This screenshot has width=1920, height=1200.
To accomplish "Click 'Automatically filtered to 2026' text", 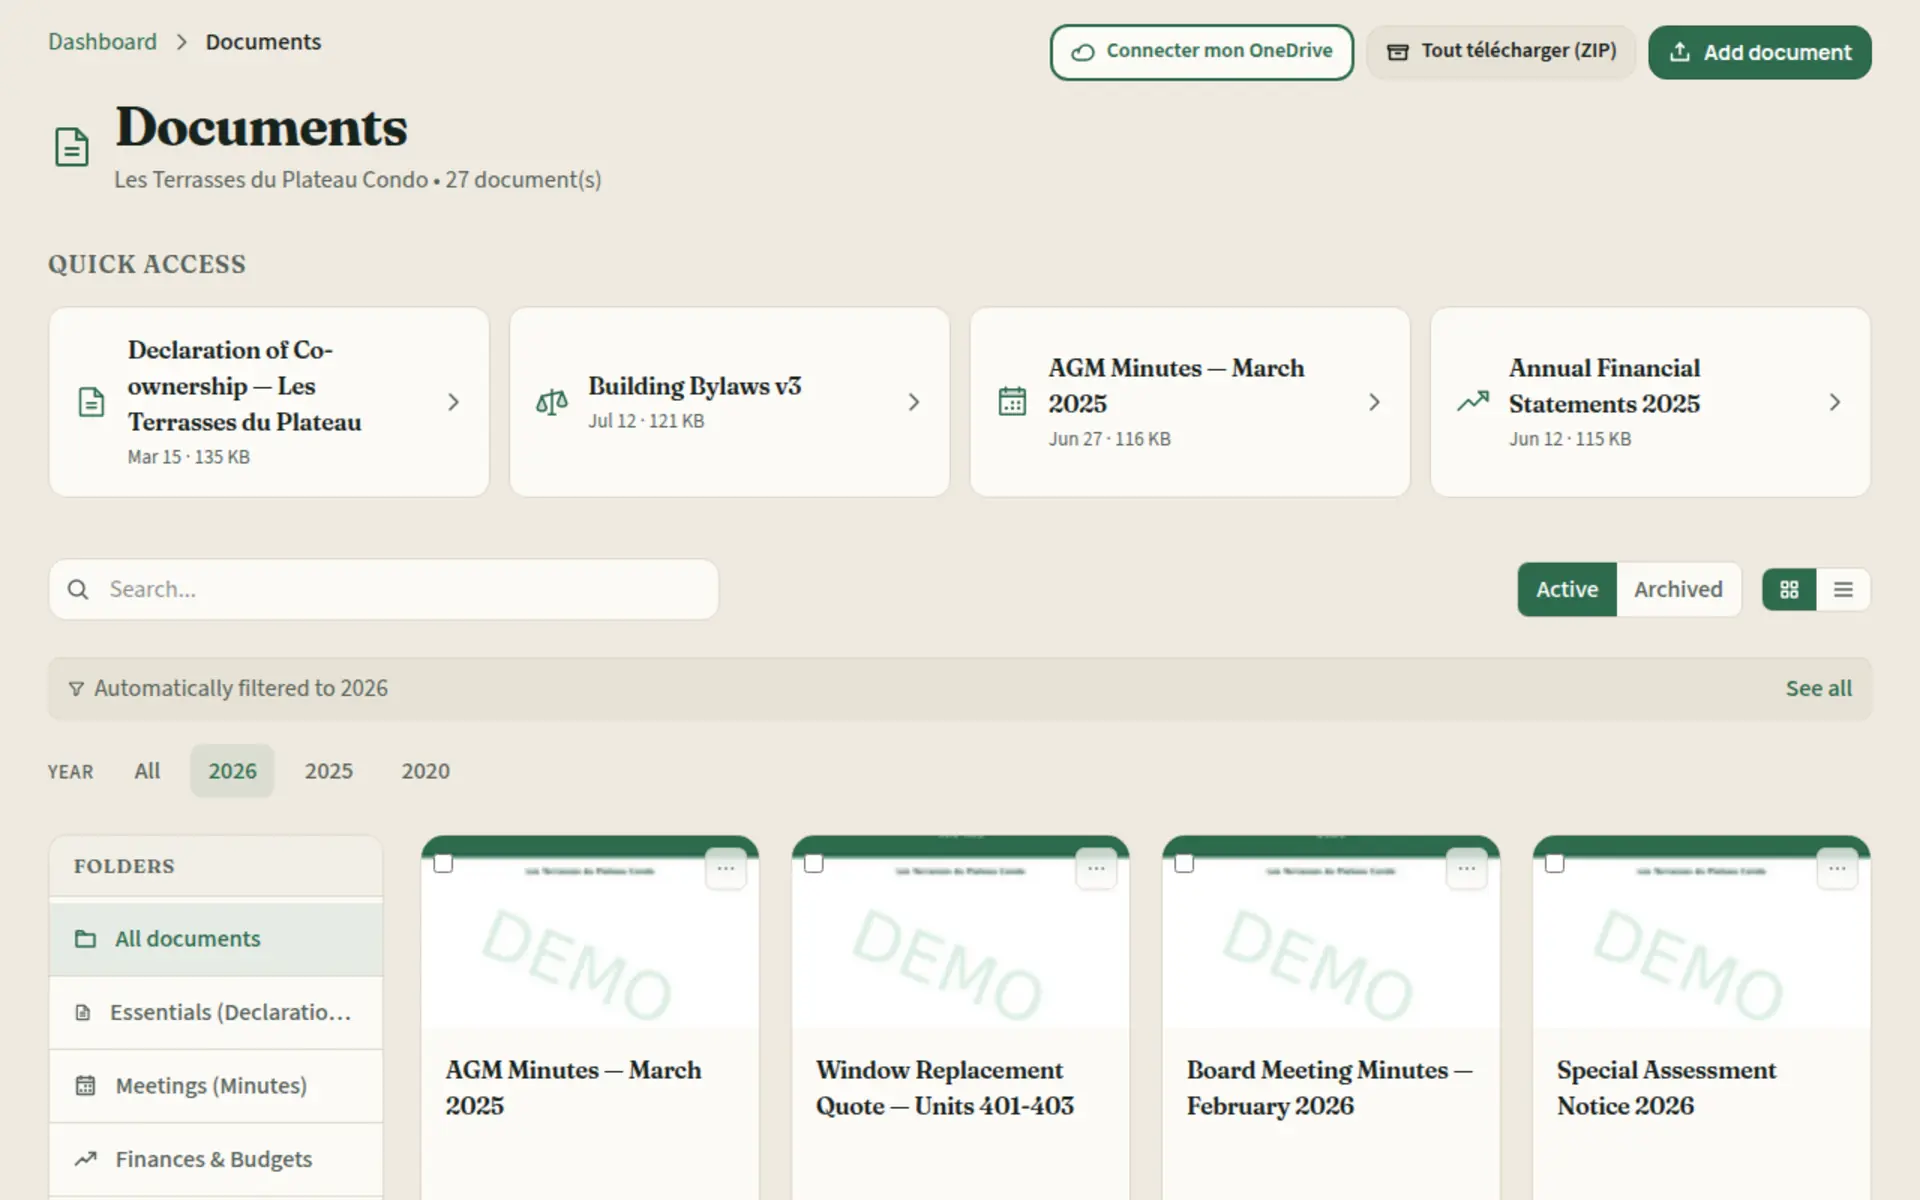I will (x=241, y=689).
